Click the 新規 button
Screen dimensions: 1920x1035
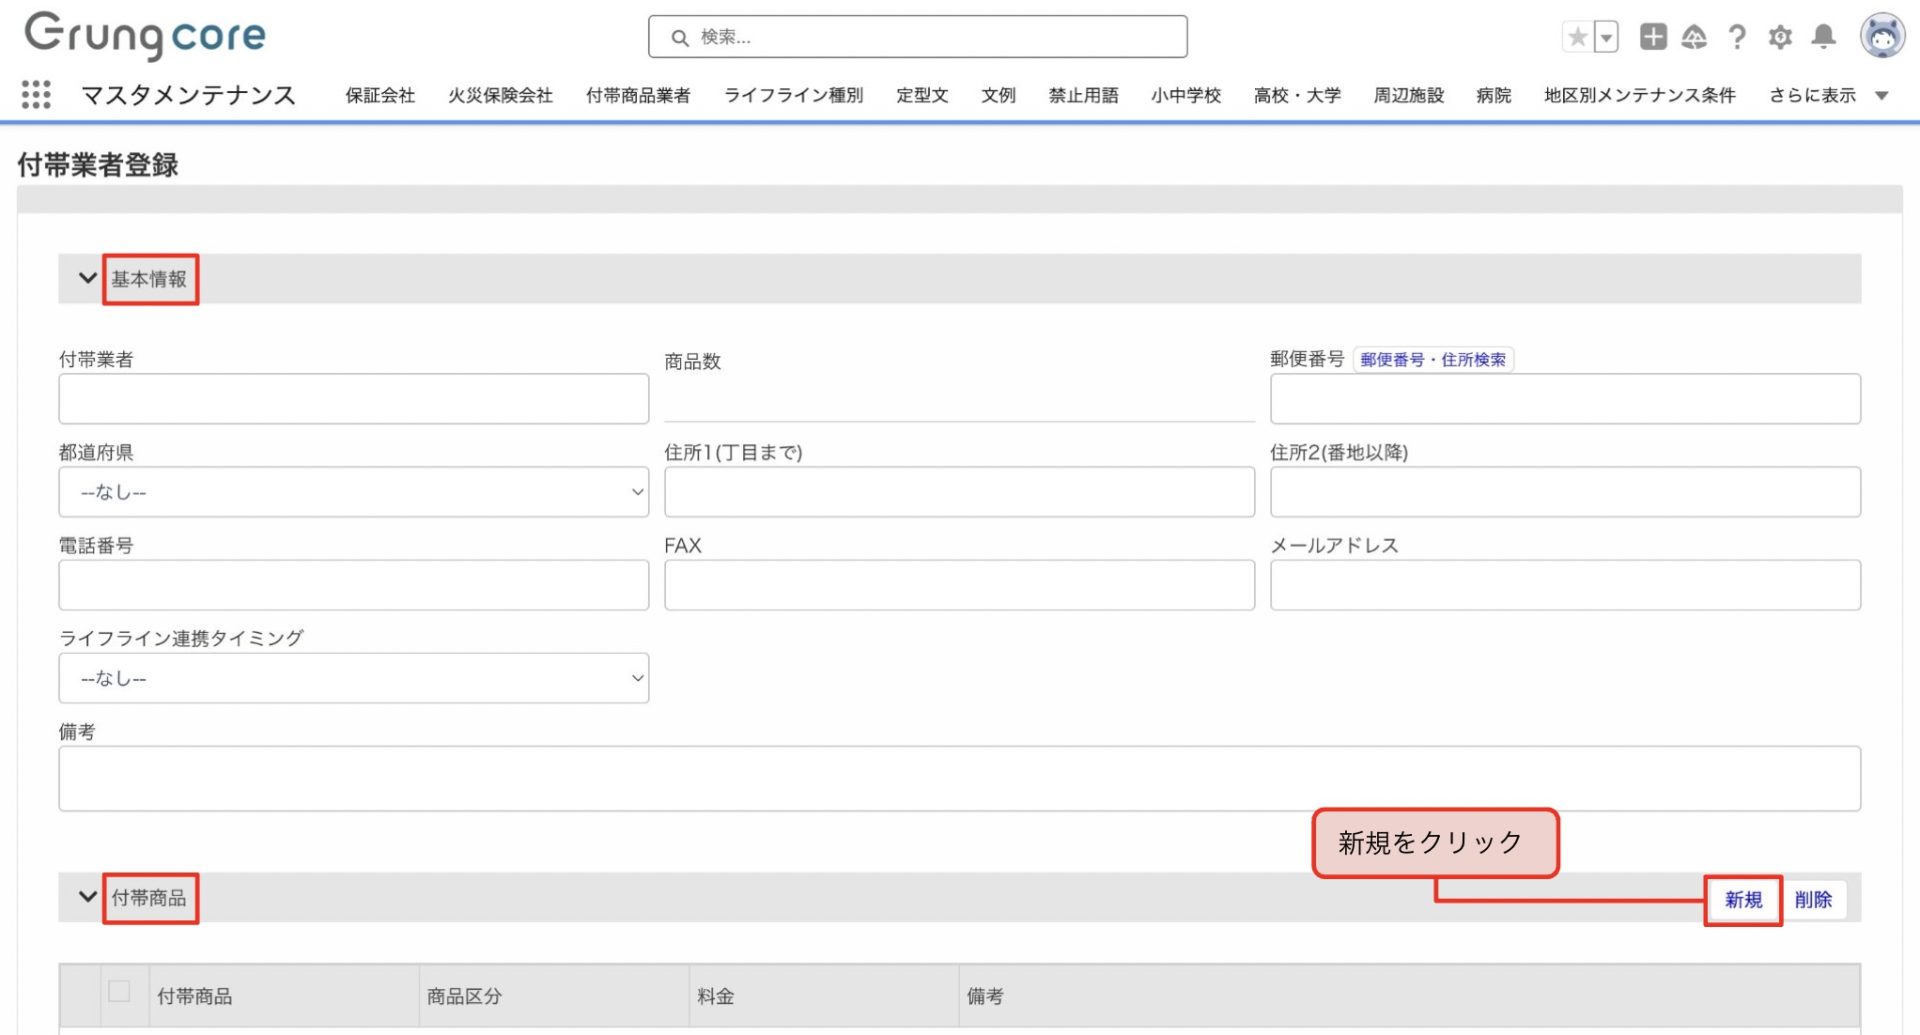click(1743, 900)
